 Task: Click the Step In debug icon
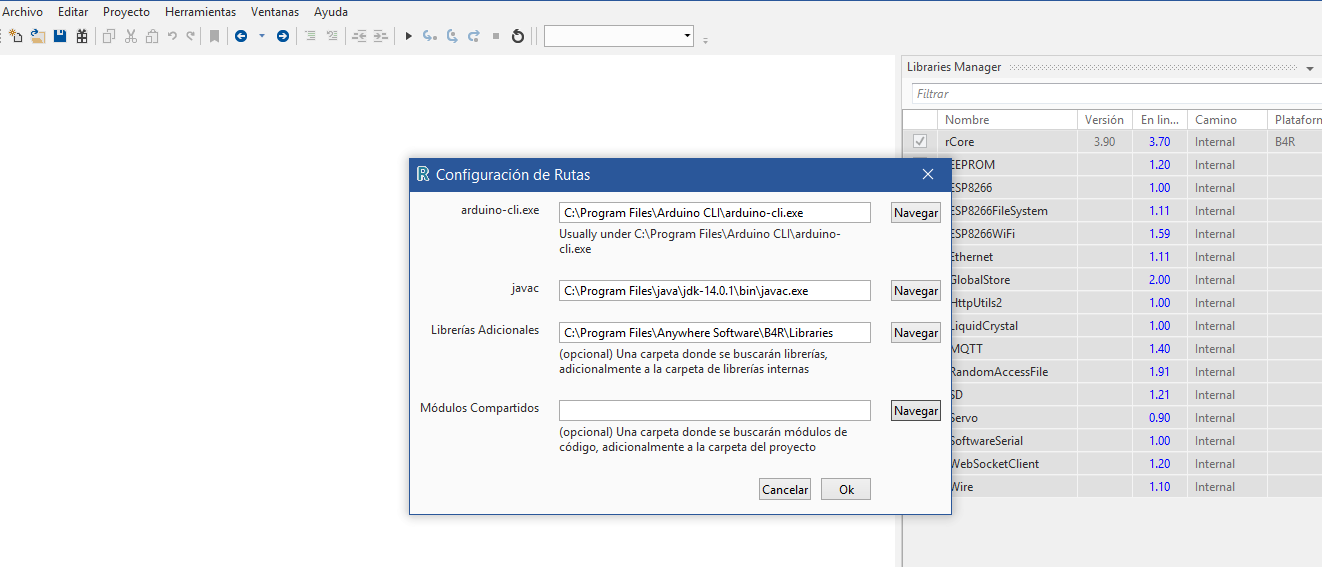[x=430, y=36]
